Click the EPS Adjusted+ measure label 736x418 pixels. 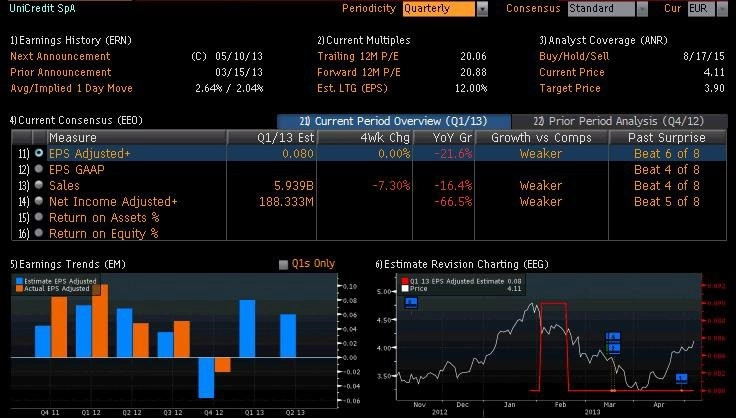click(90, 153)
